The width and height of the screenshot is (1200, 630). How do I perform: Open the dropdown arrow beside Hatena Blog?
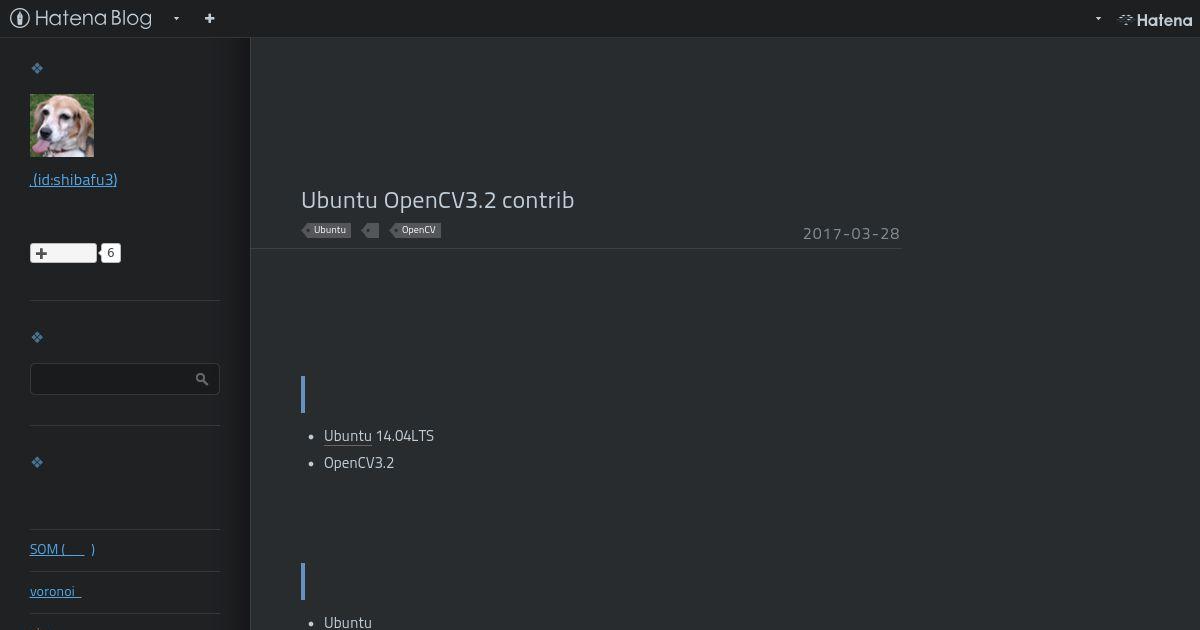point(176,18)
